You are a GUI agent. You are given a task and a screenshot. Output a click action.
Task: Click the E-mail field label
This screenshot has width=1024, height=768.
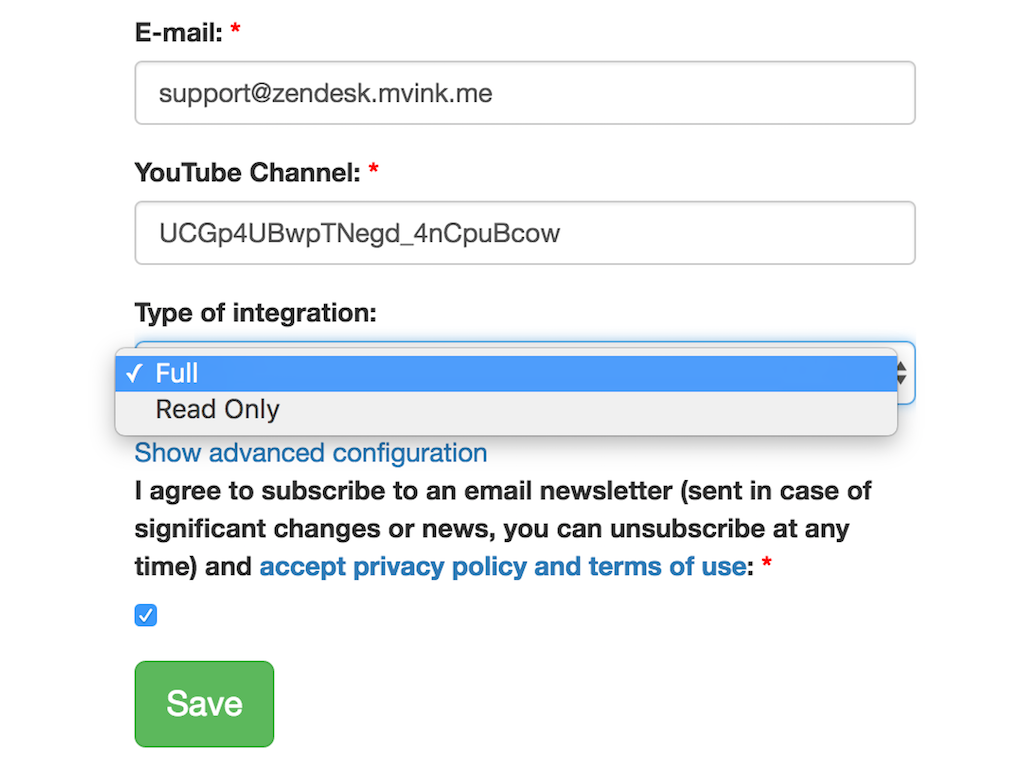178,32
